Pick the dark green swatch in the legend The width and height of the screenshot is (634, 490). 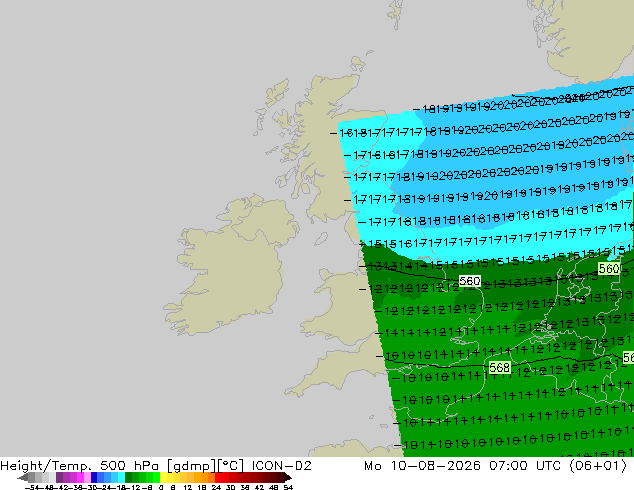click(129, 477)
